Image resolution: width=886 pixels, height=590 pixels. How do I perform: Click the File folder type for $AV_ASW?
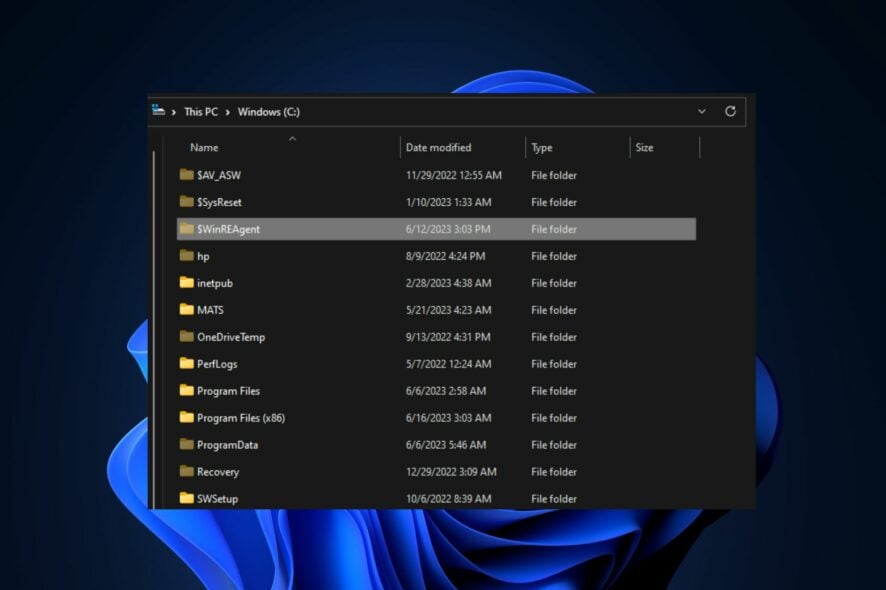(554, 175)
